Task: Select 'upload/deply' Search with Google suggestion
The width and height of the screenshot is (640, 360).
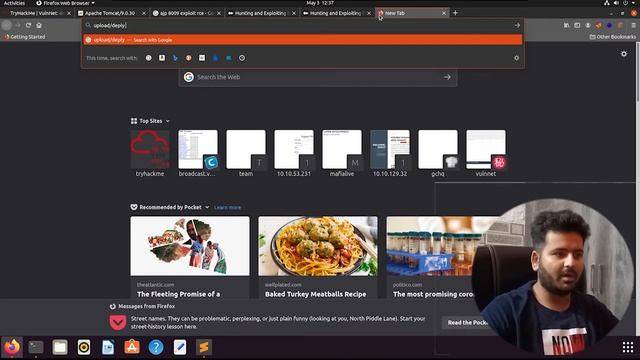Action: click(303, 40)
